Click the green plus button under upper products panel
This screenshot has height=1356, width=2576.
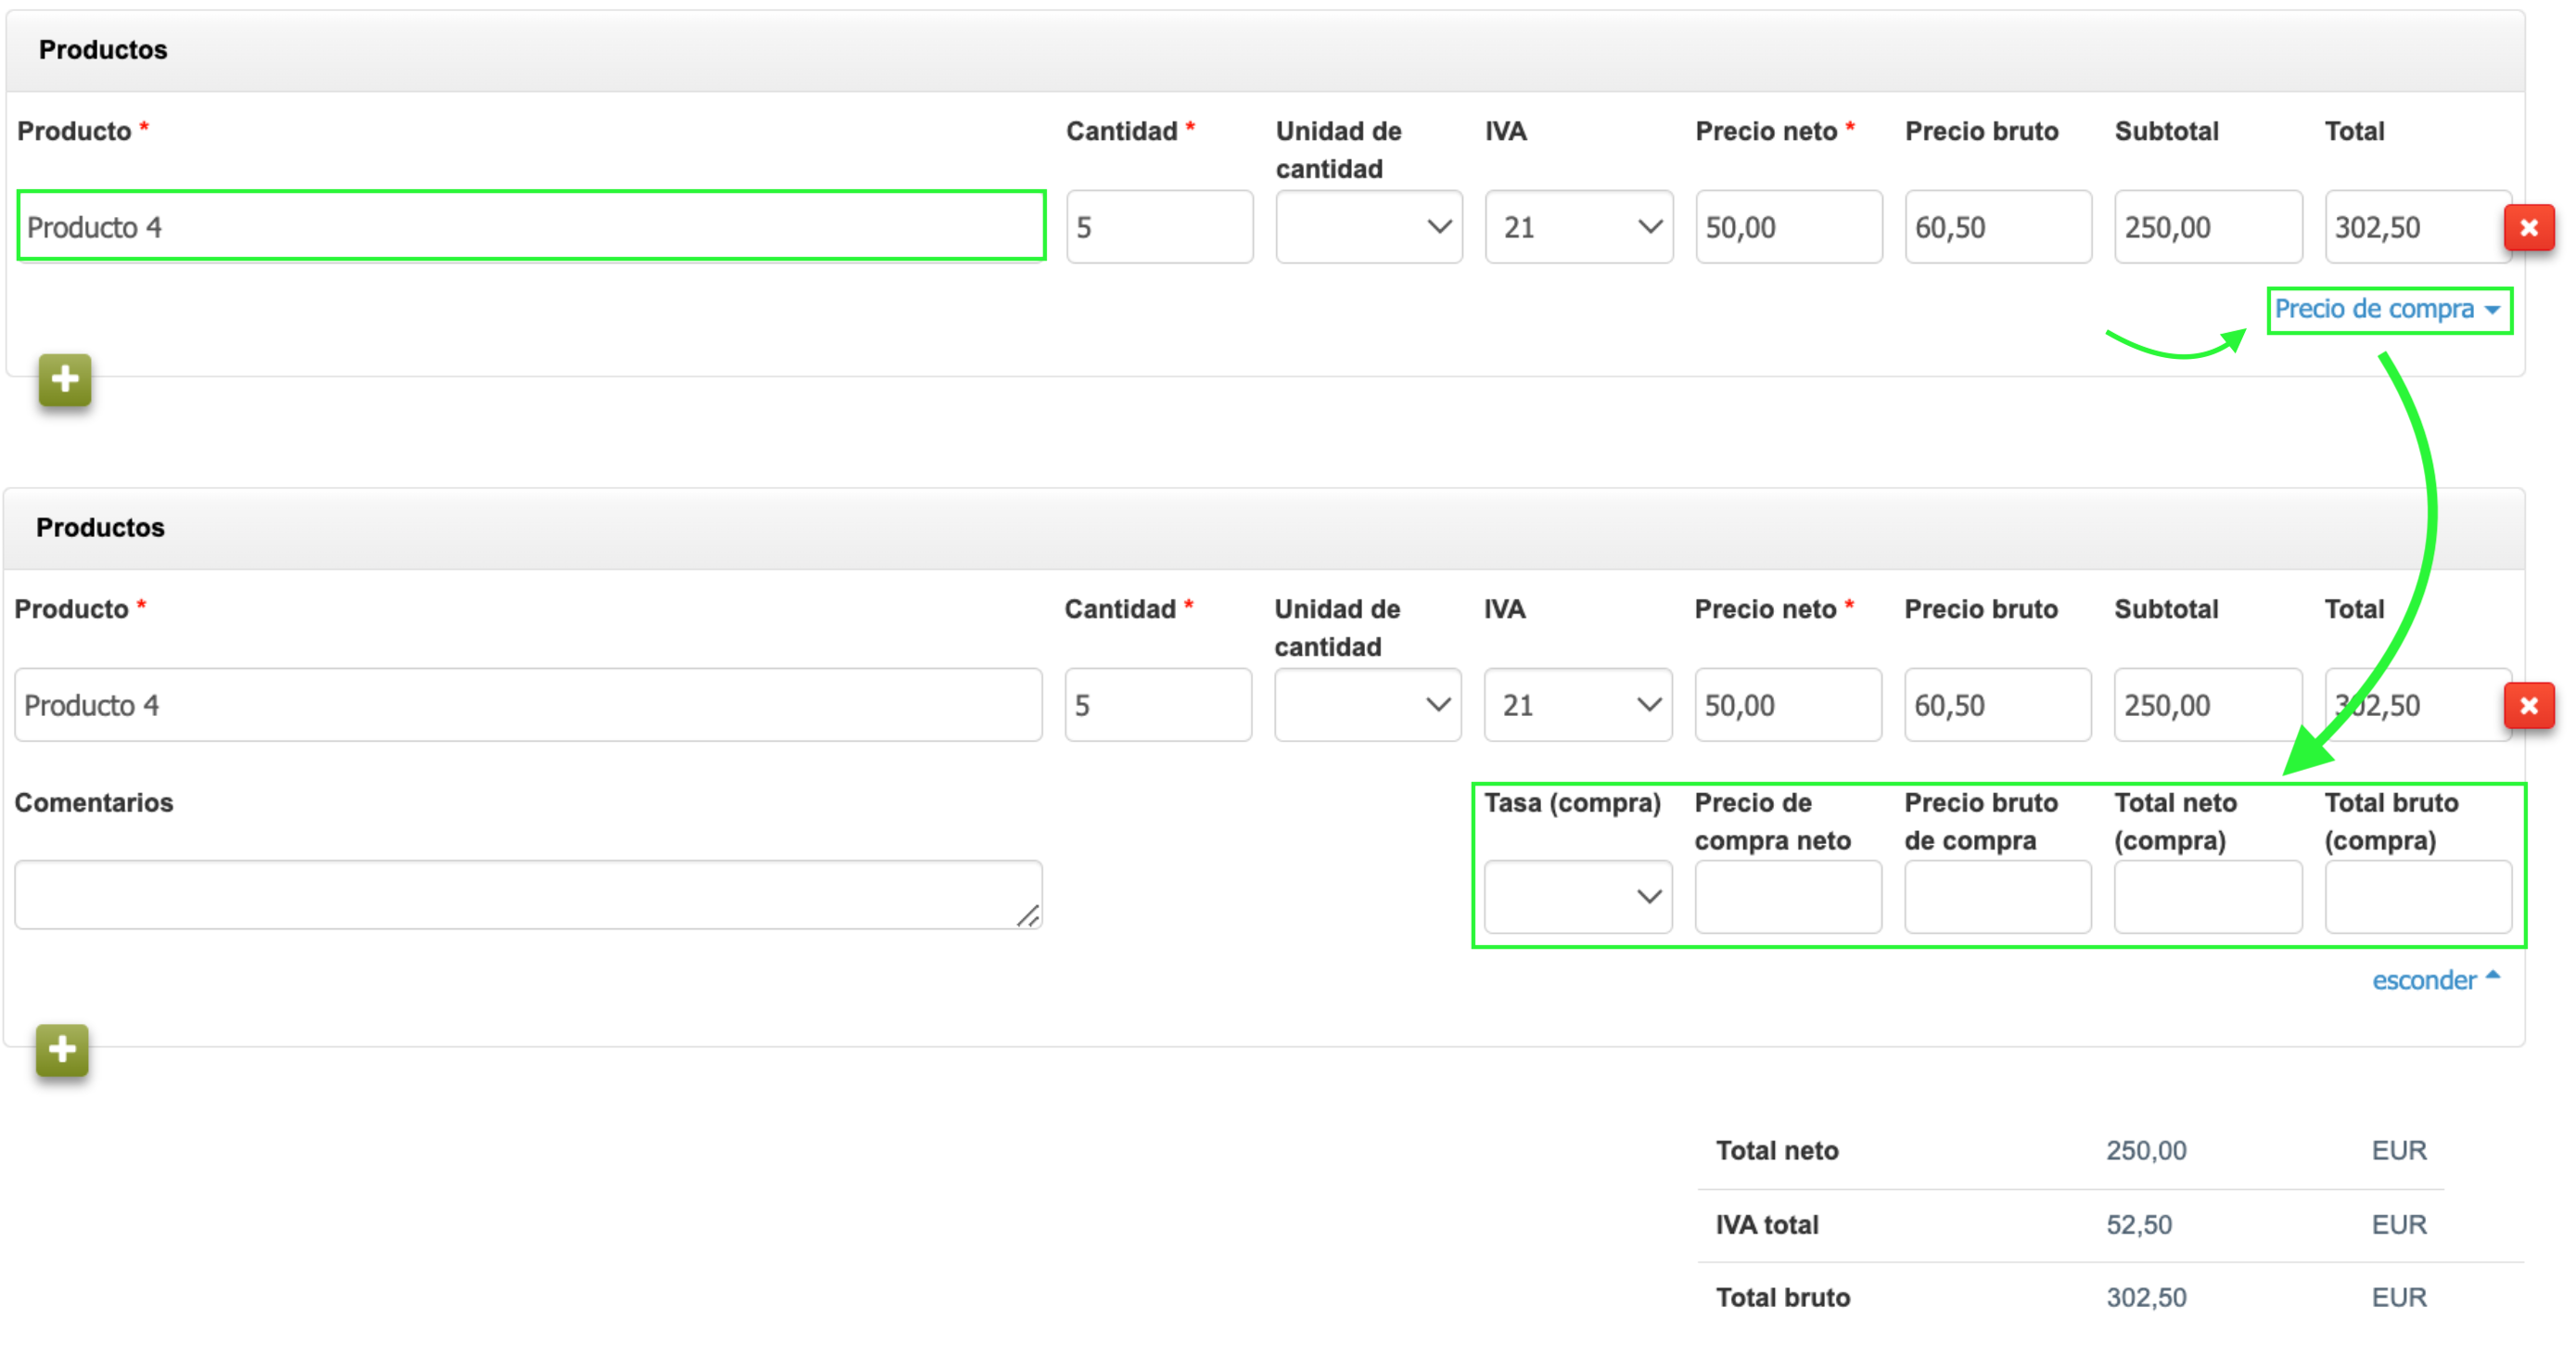[x=65, y=380]
